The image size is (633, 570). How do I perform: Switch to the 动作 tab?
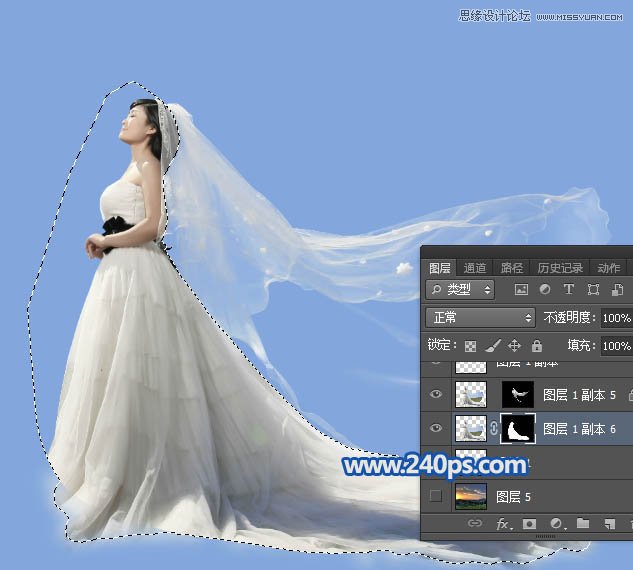pos(608,268)
